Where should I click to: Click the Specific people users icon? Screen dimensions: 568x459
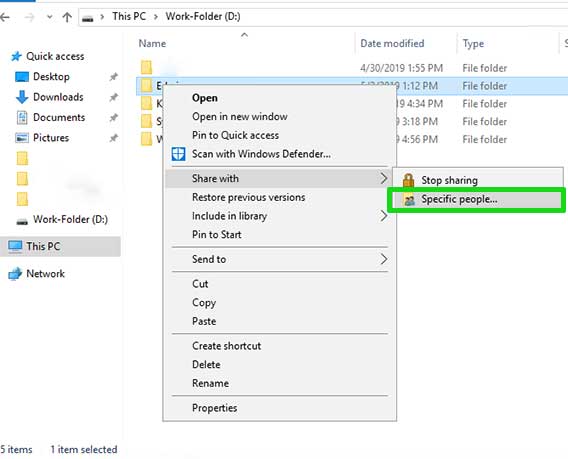[409, 200]
